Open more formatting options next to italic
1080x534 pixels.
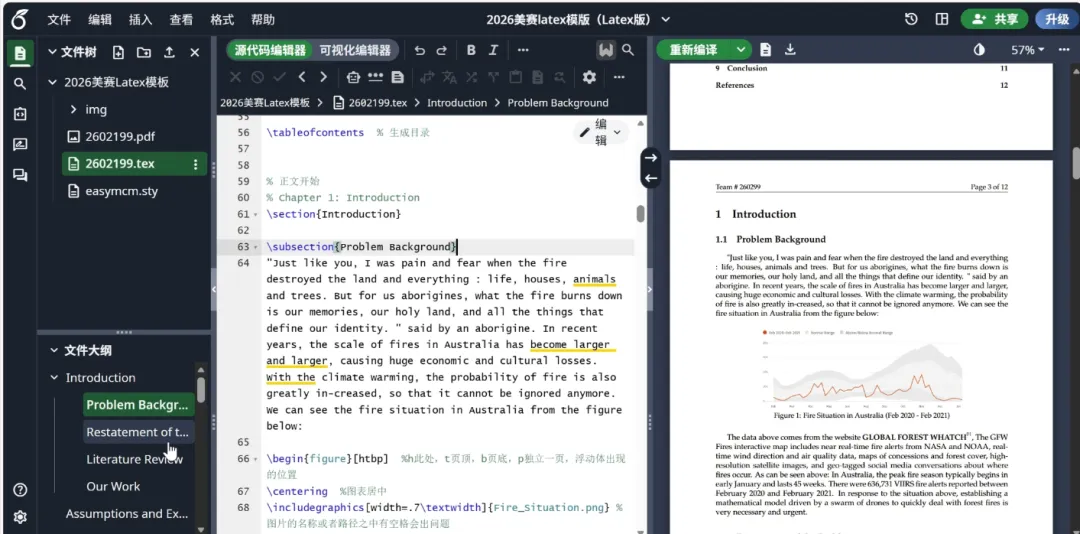[x=523, y=50]
